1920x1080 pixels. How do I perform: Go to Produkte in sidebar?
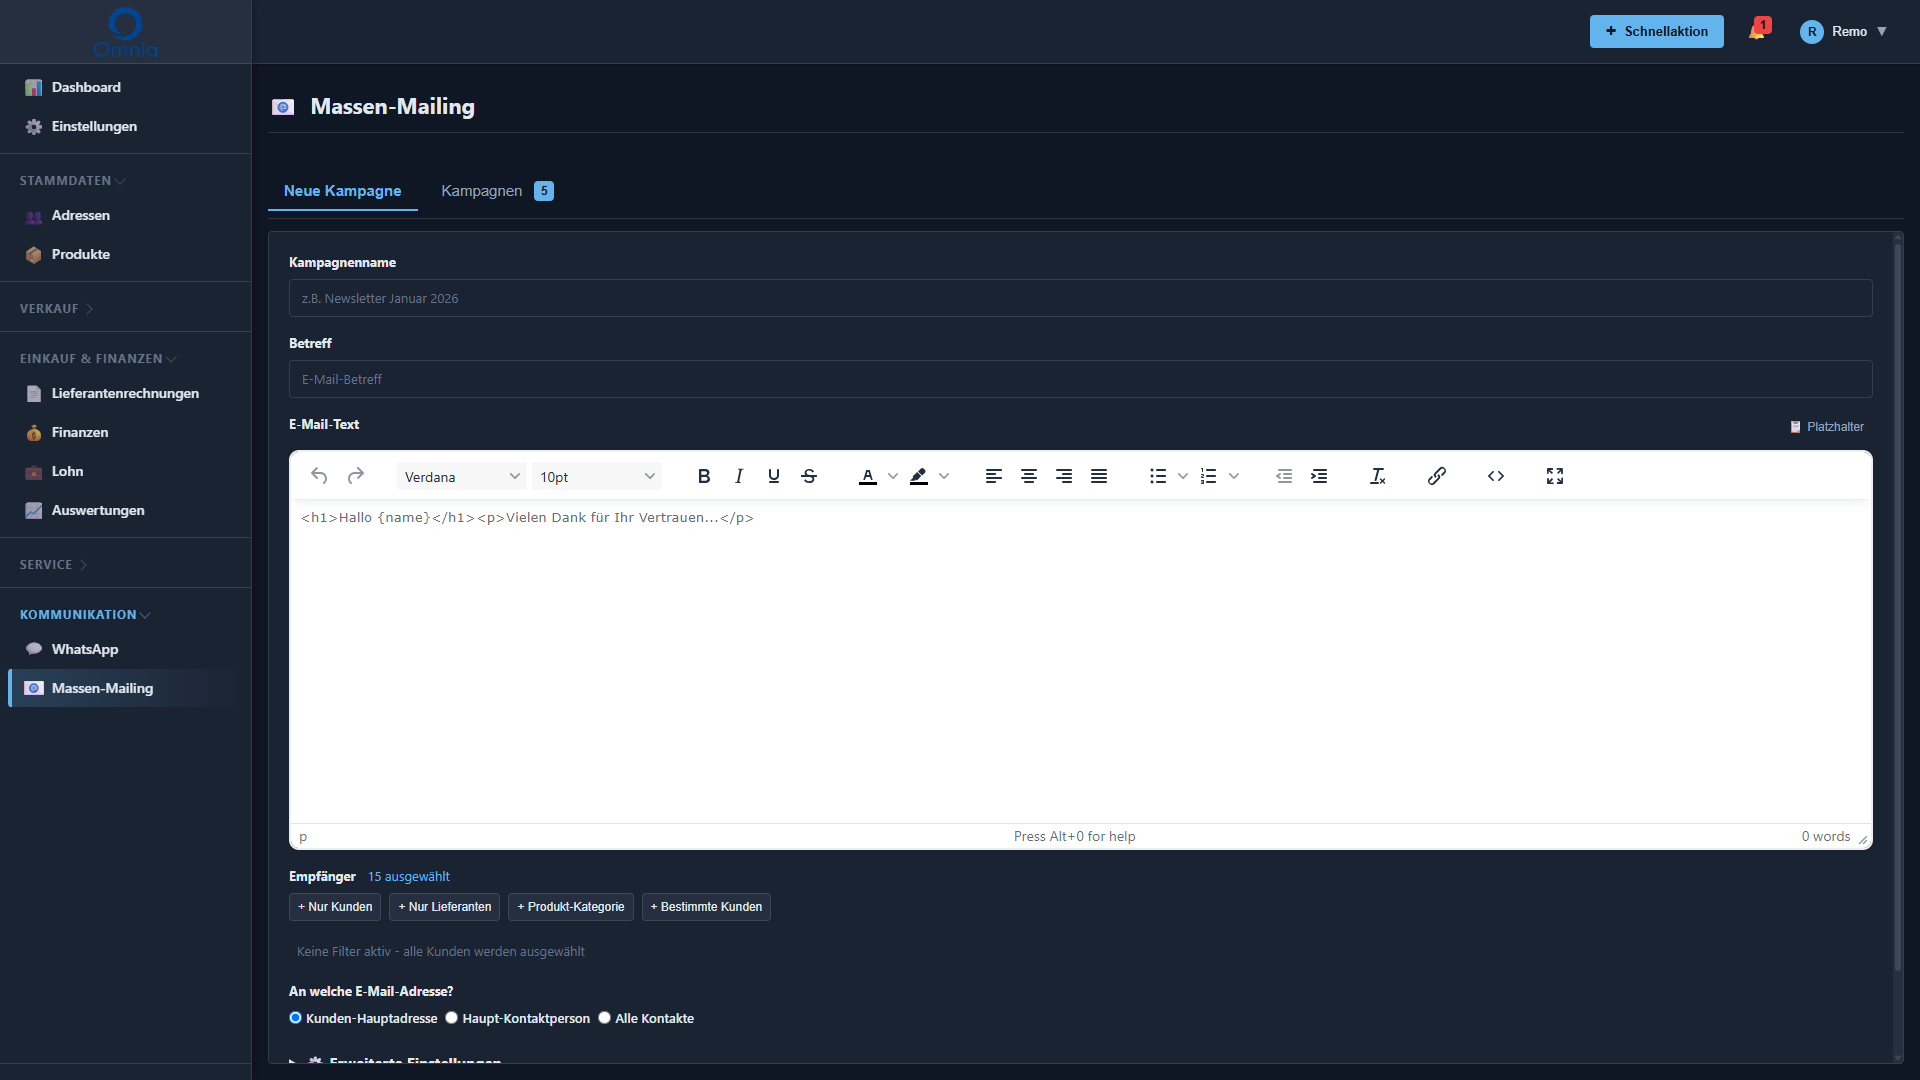click(x=125, y=255)
